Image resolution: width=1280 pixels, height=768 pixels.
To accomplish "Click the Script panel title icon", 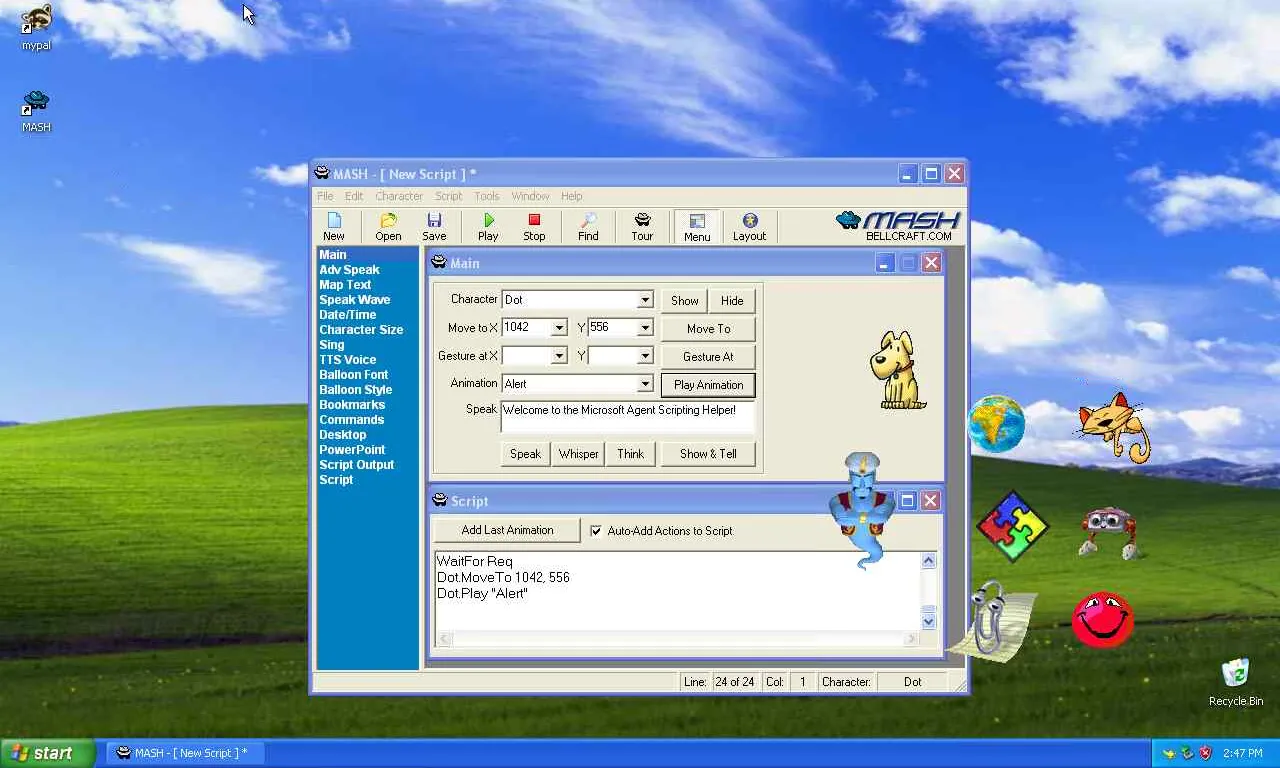I will coord(439,501).
